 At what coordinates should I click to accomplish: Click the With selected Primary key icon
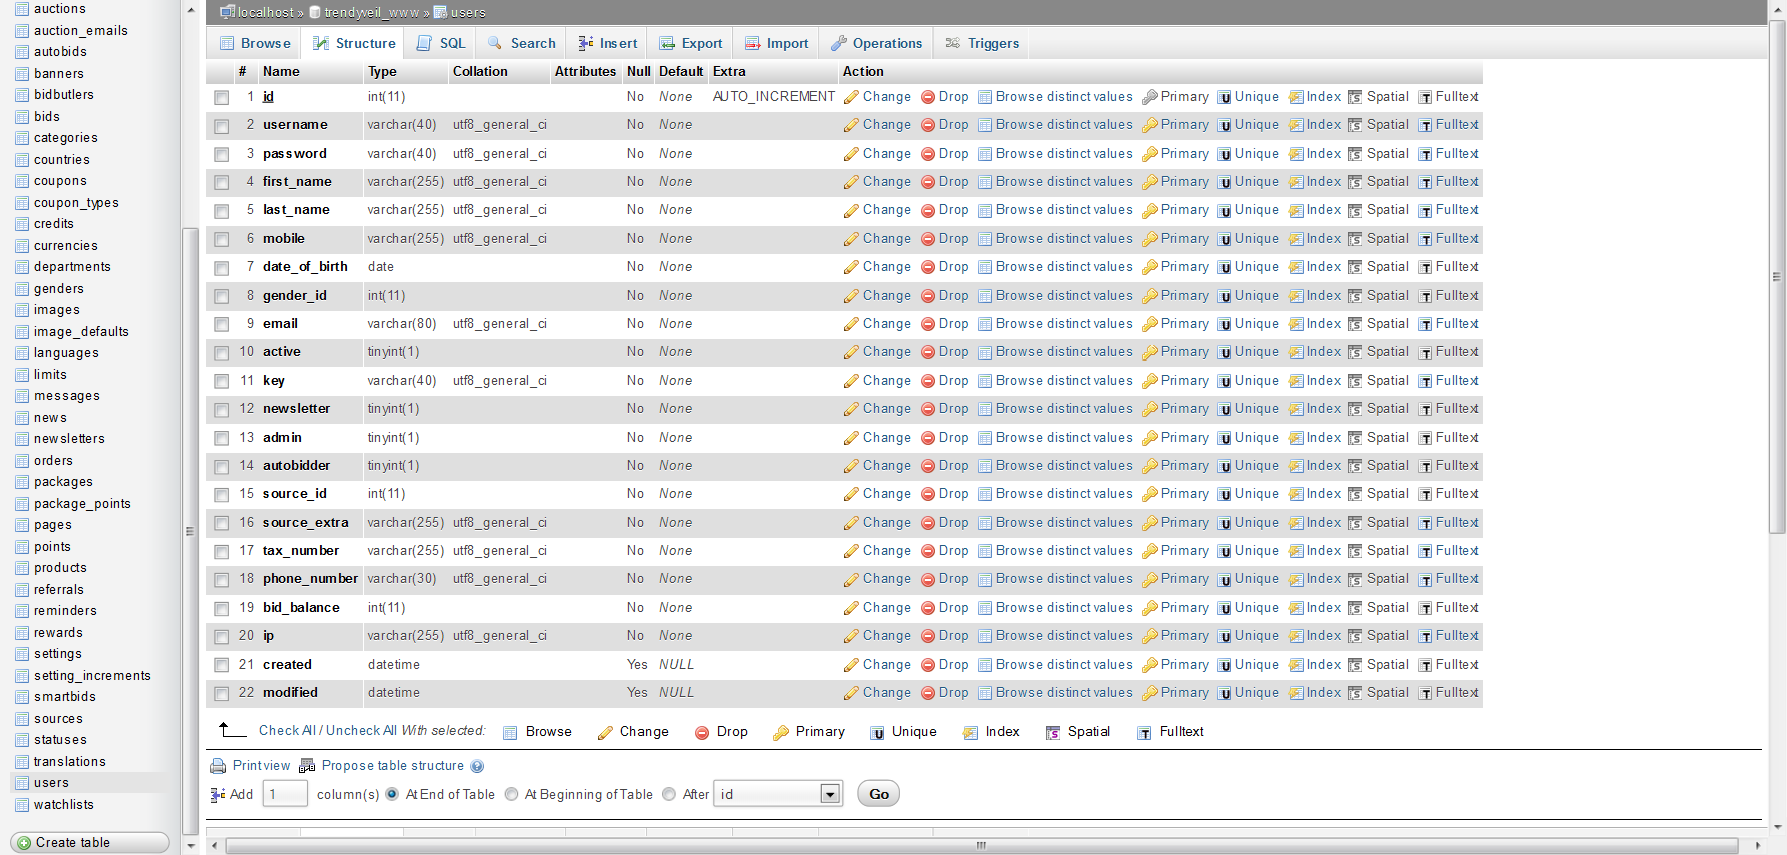point(781,733)
